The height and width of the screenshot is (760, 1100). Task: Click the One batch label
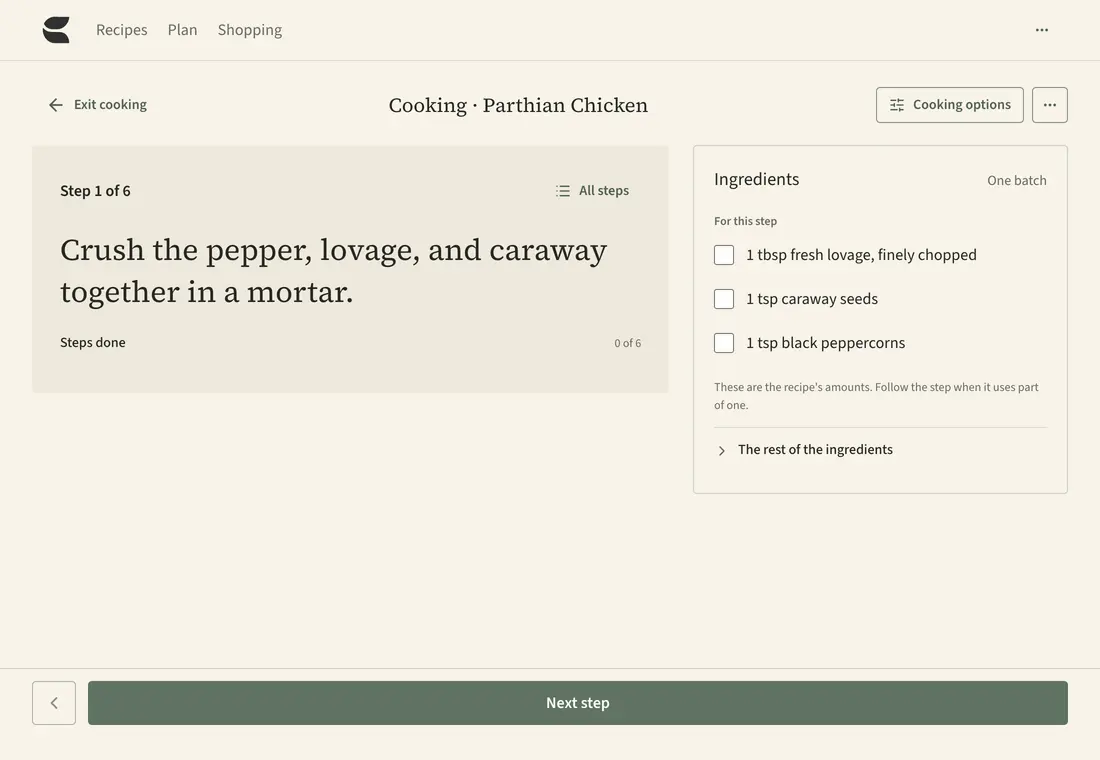[1017, 180]
